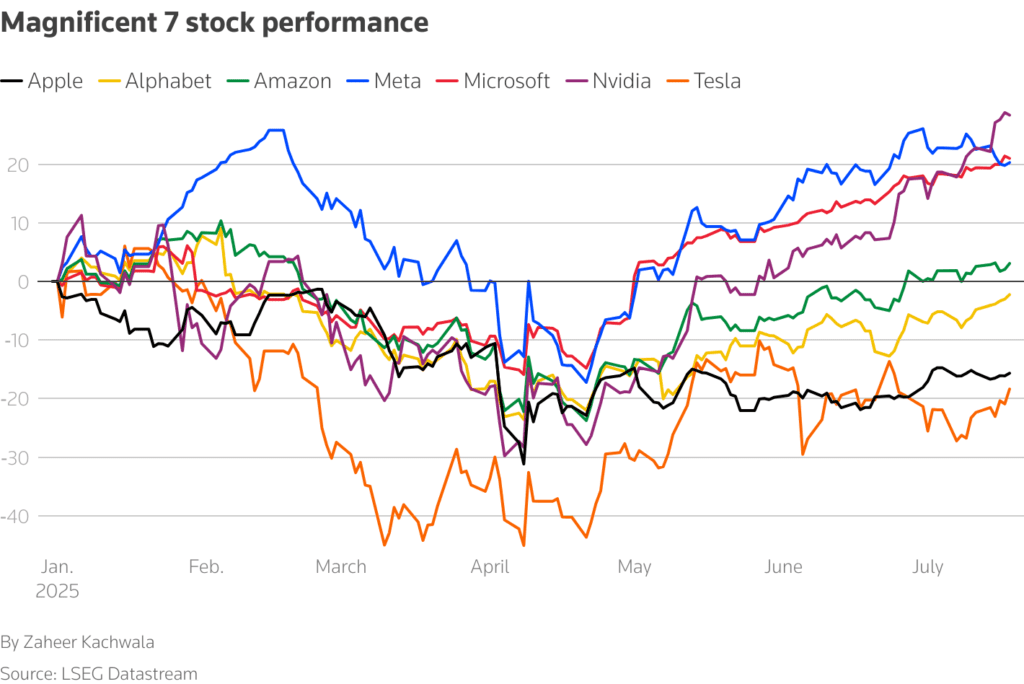The width and height of the screenshot is (1024, 684).
Task: Toggle the Amazon legend label
Action: (293, 81)
